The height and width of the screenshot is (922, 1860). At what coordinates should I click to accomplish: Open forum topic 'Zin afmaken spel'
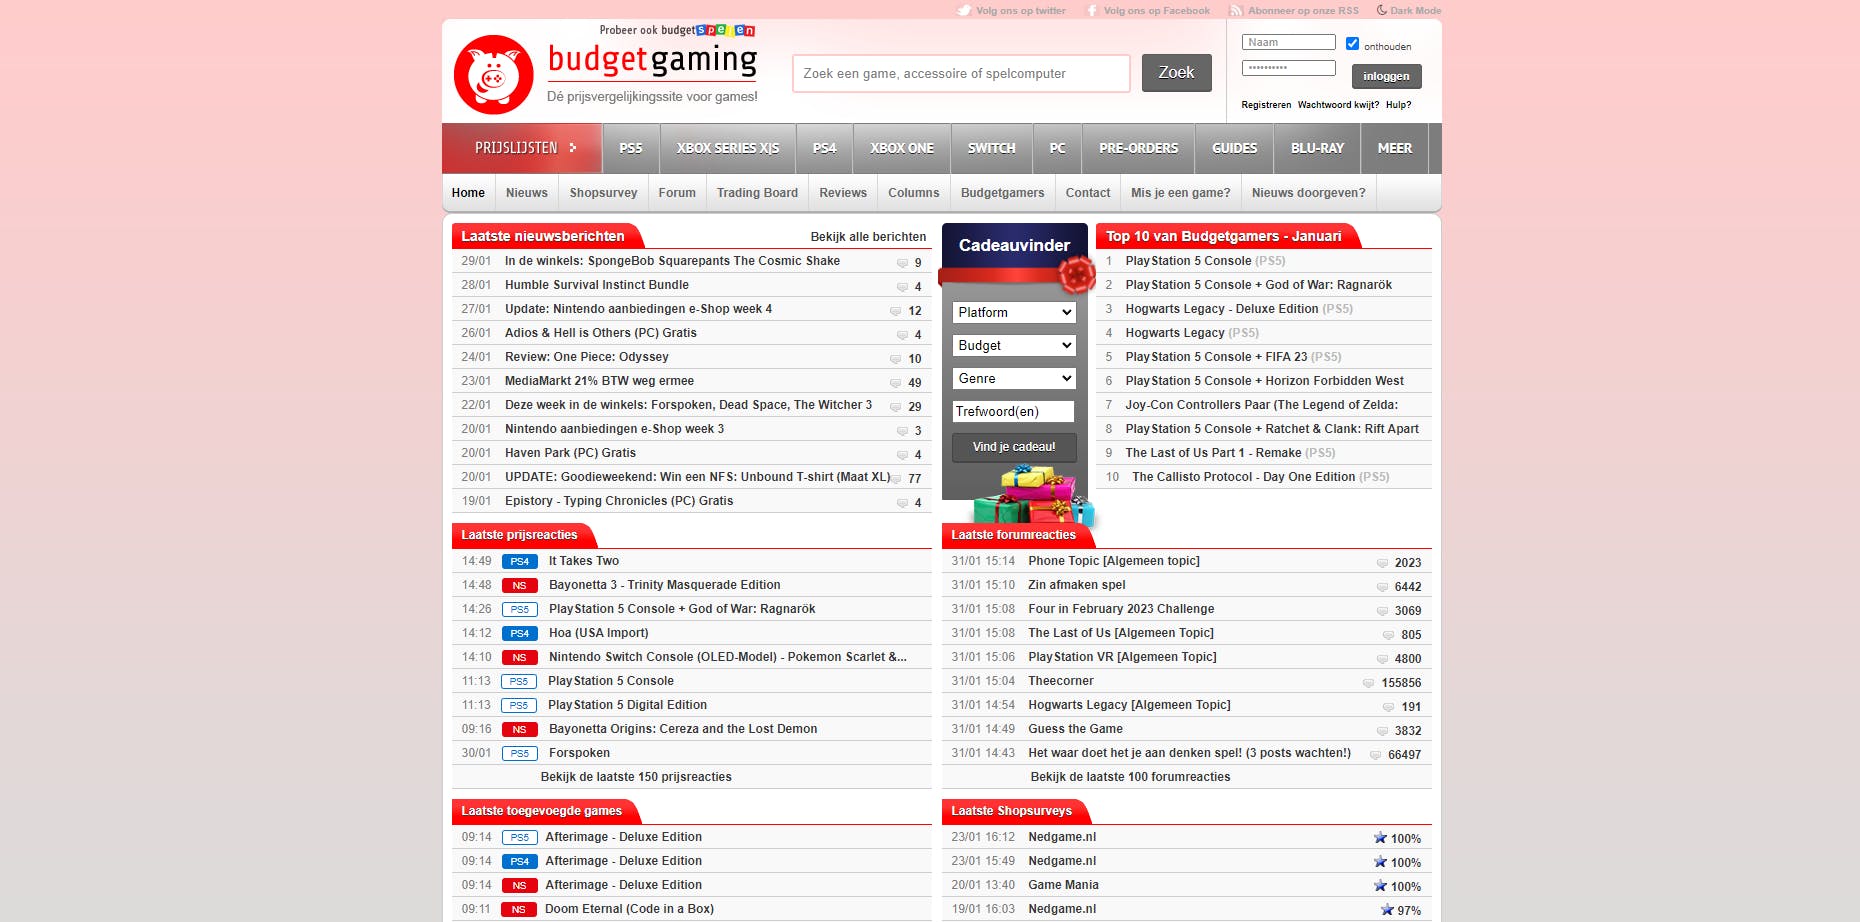point(1076,585)
